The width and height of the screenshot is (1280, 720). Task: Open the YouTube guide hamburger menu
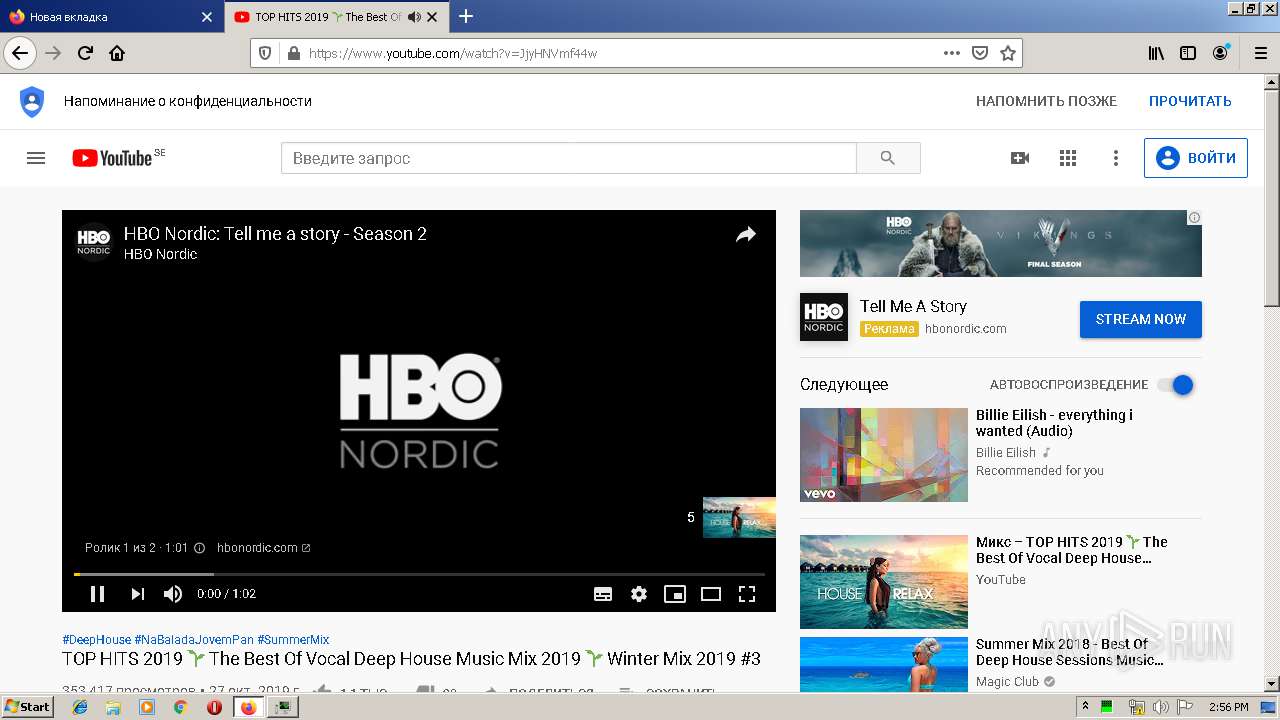coord(36,158)
